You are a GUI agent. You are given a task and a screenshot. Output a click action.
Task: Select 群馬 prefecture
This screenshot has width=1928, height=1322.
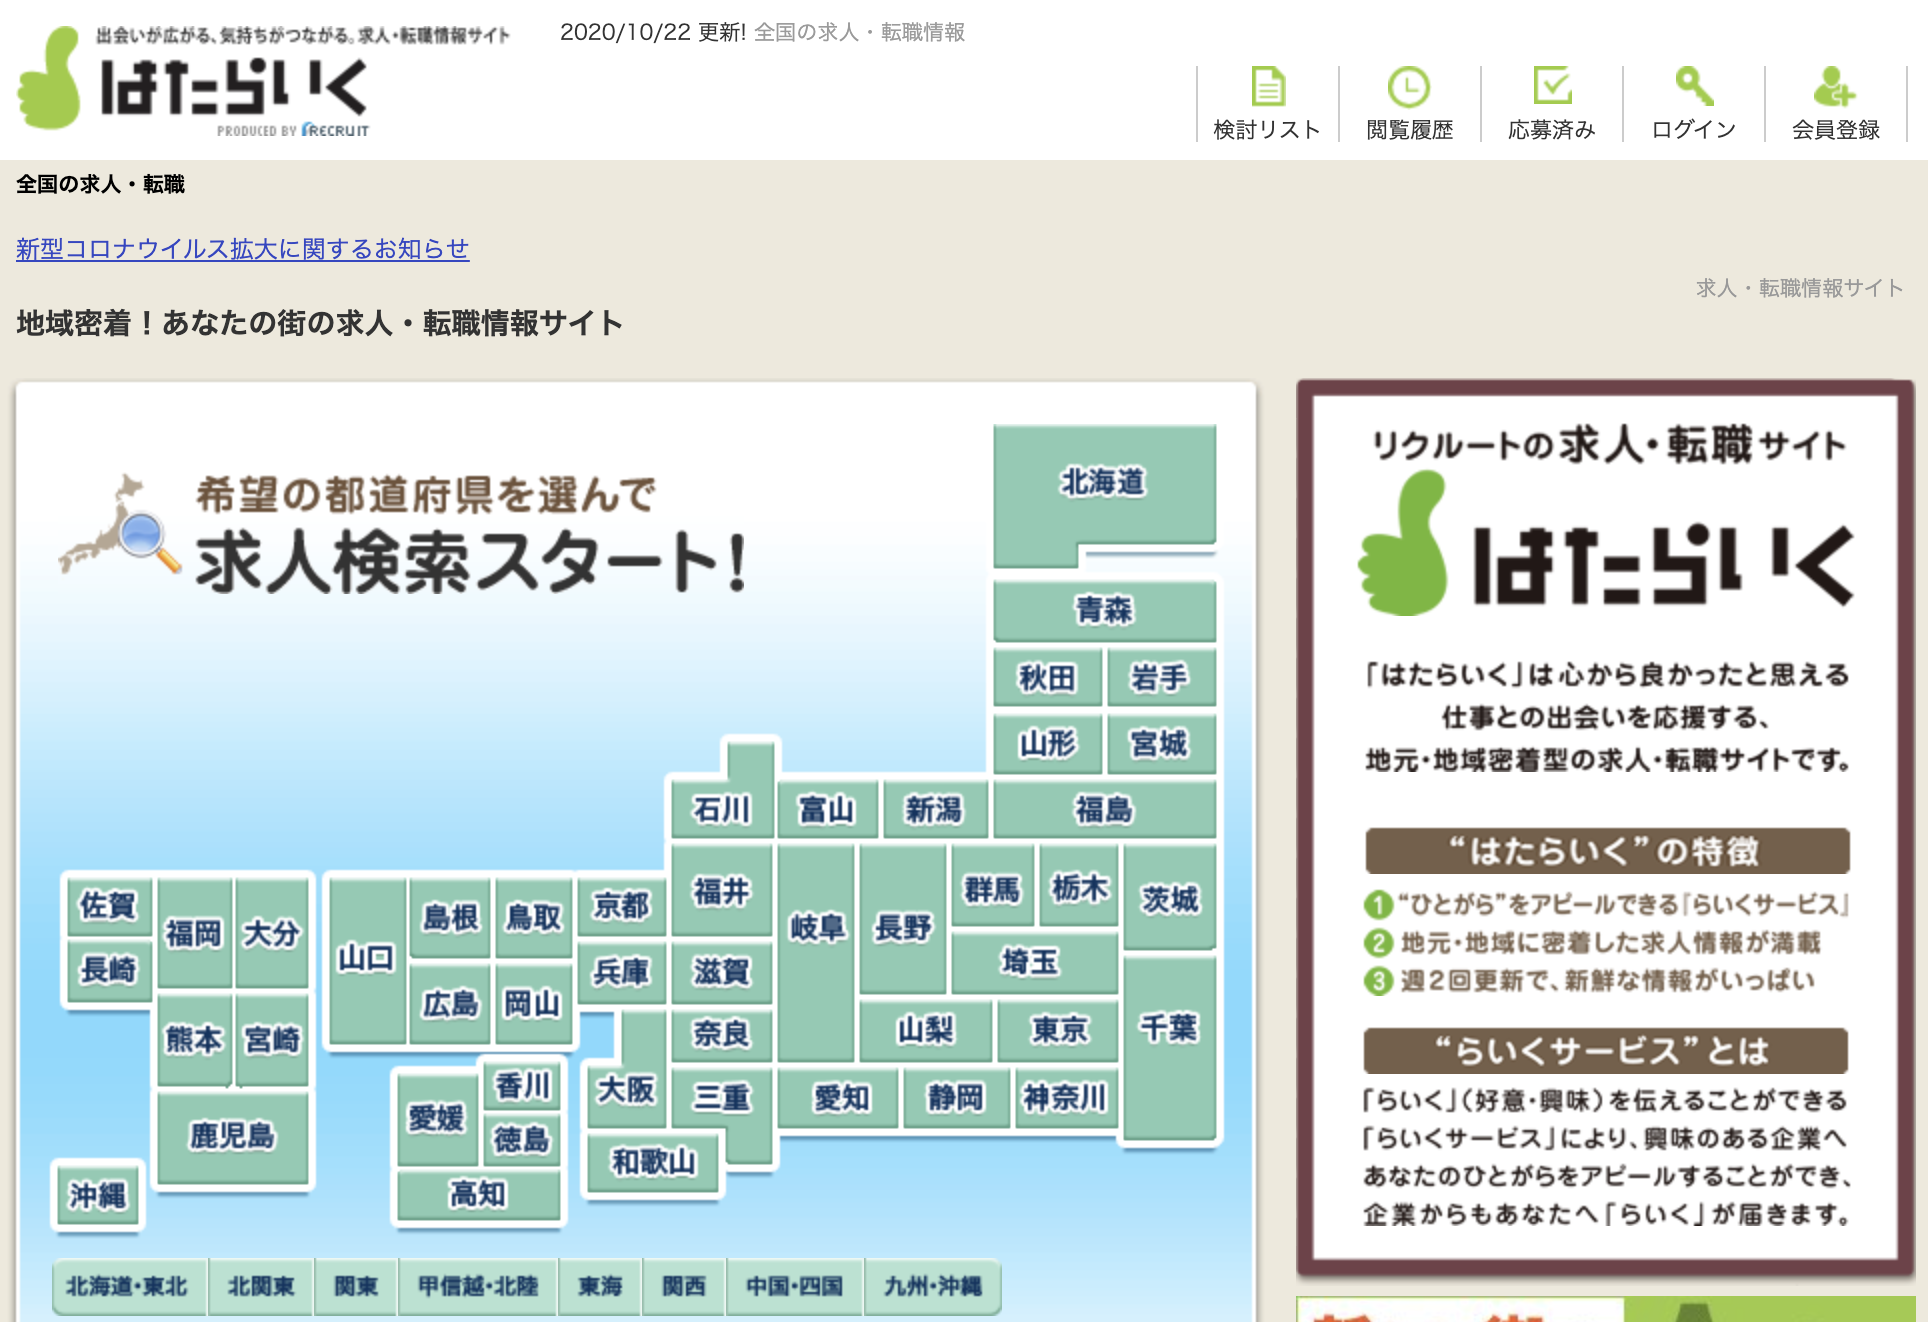(992, 888)
